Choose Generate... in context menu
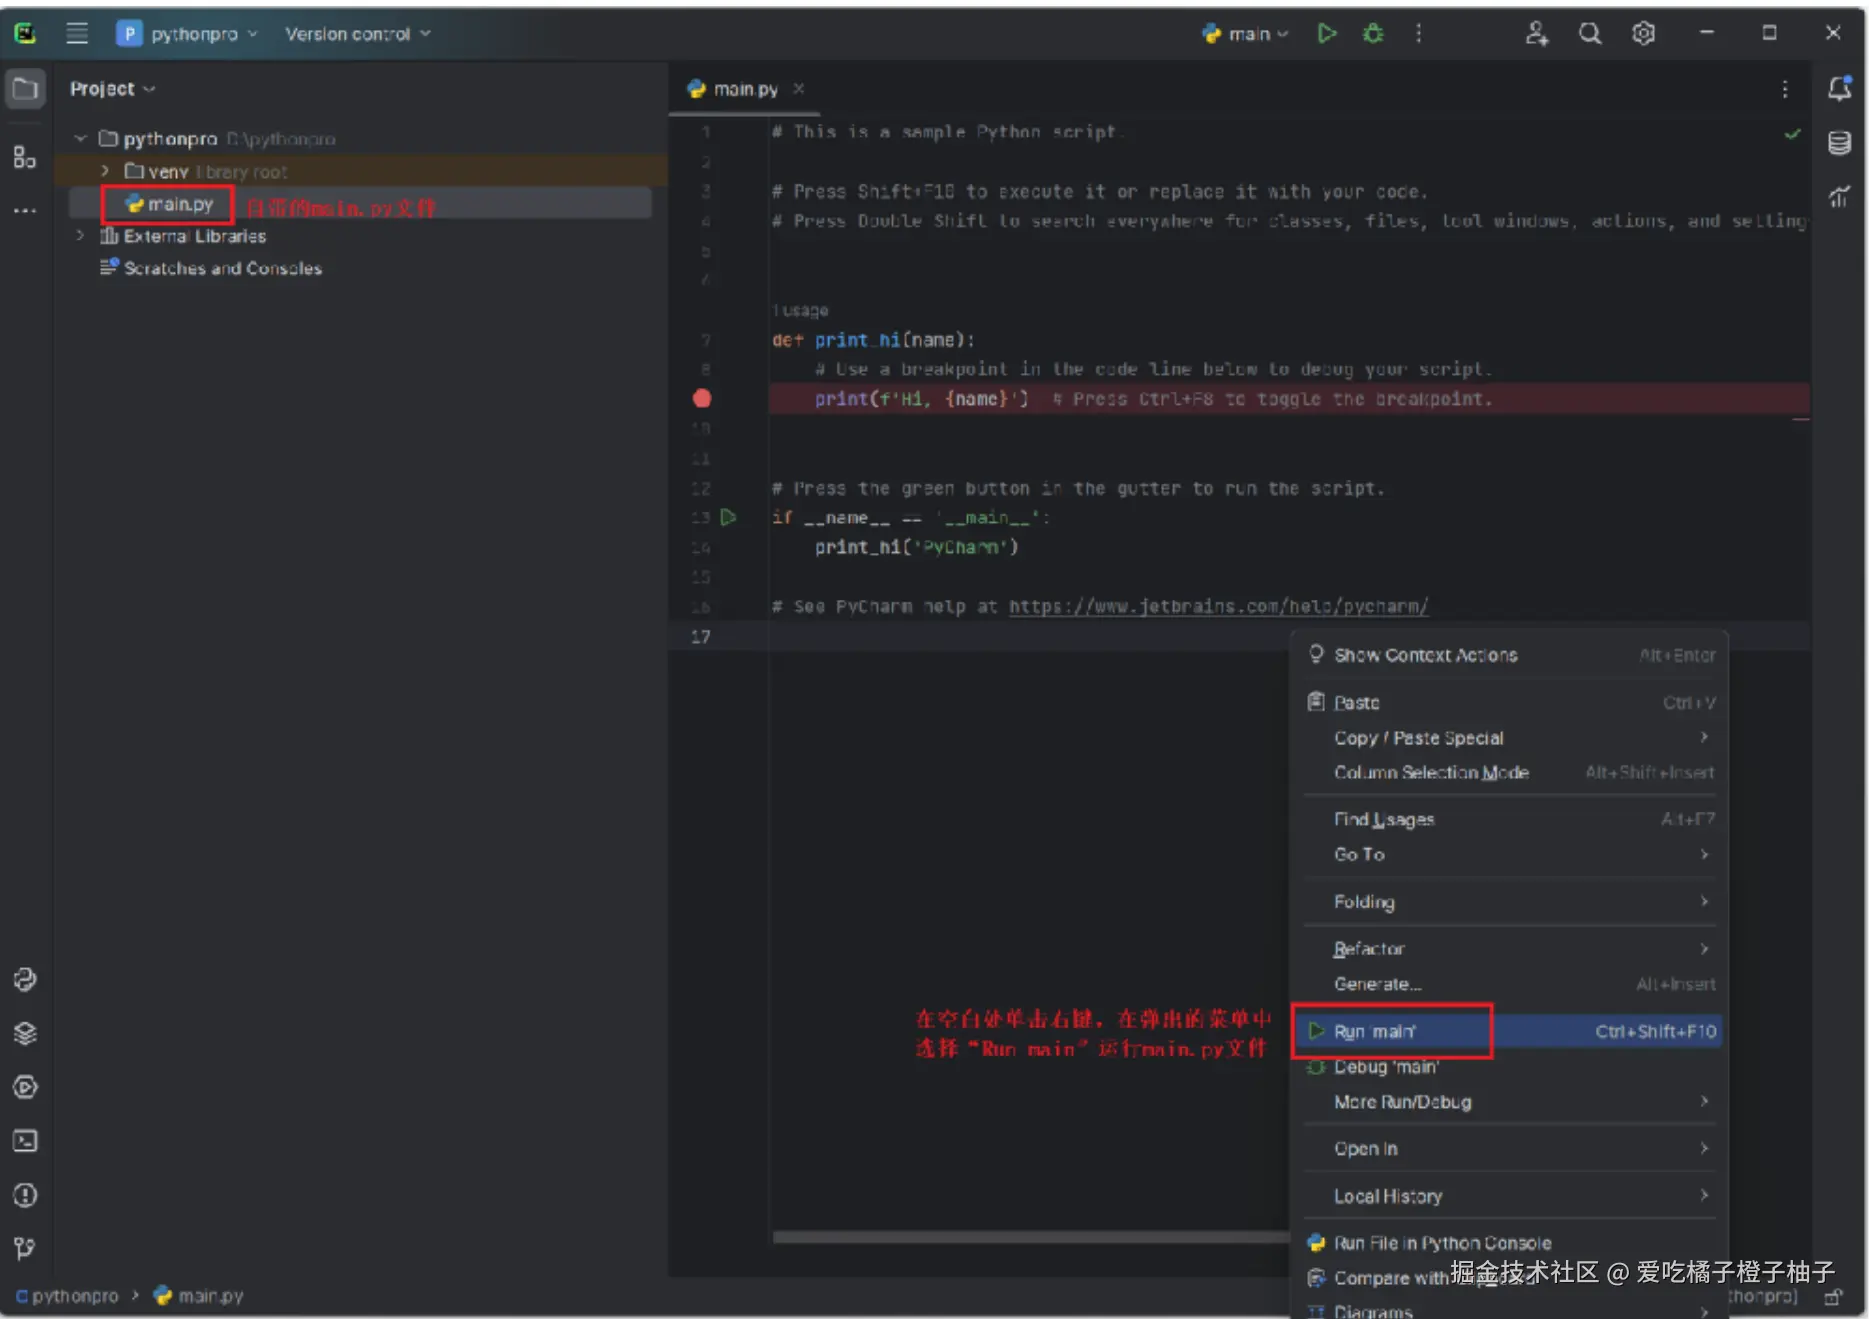Image resolution: width=1869 pixels, height=1319 pixels. pos(1510,984)
